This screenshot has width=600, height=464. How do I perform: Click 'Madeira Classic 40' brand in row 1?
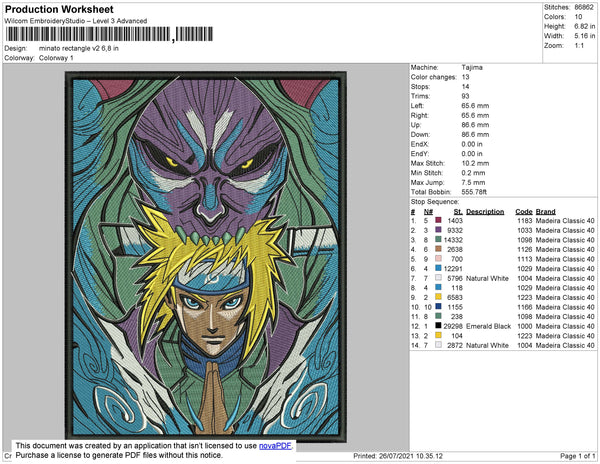(x=565, y=221)
